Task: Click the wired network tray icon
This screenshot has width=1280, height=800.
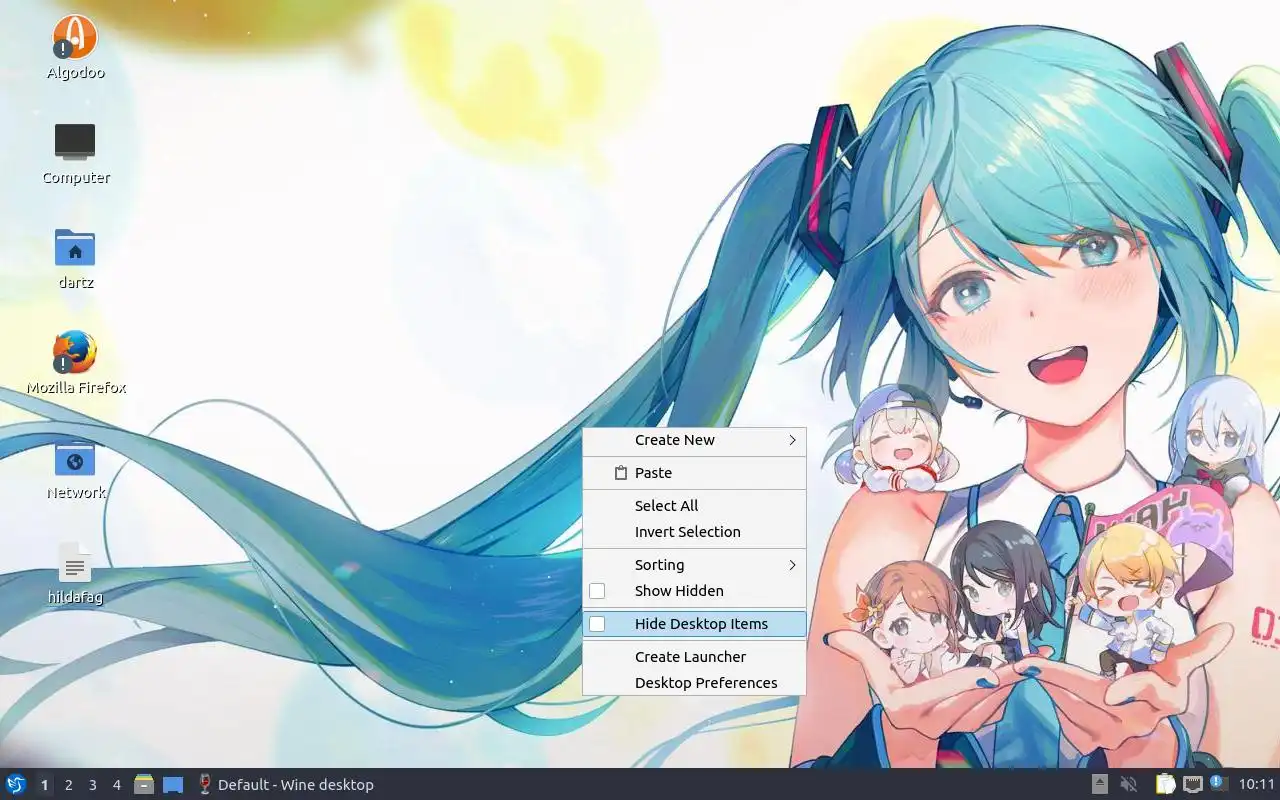Action: click(x=1192, y=784)
